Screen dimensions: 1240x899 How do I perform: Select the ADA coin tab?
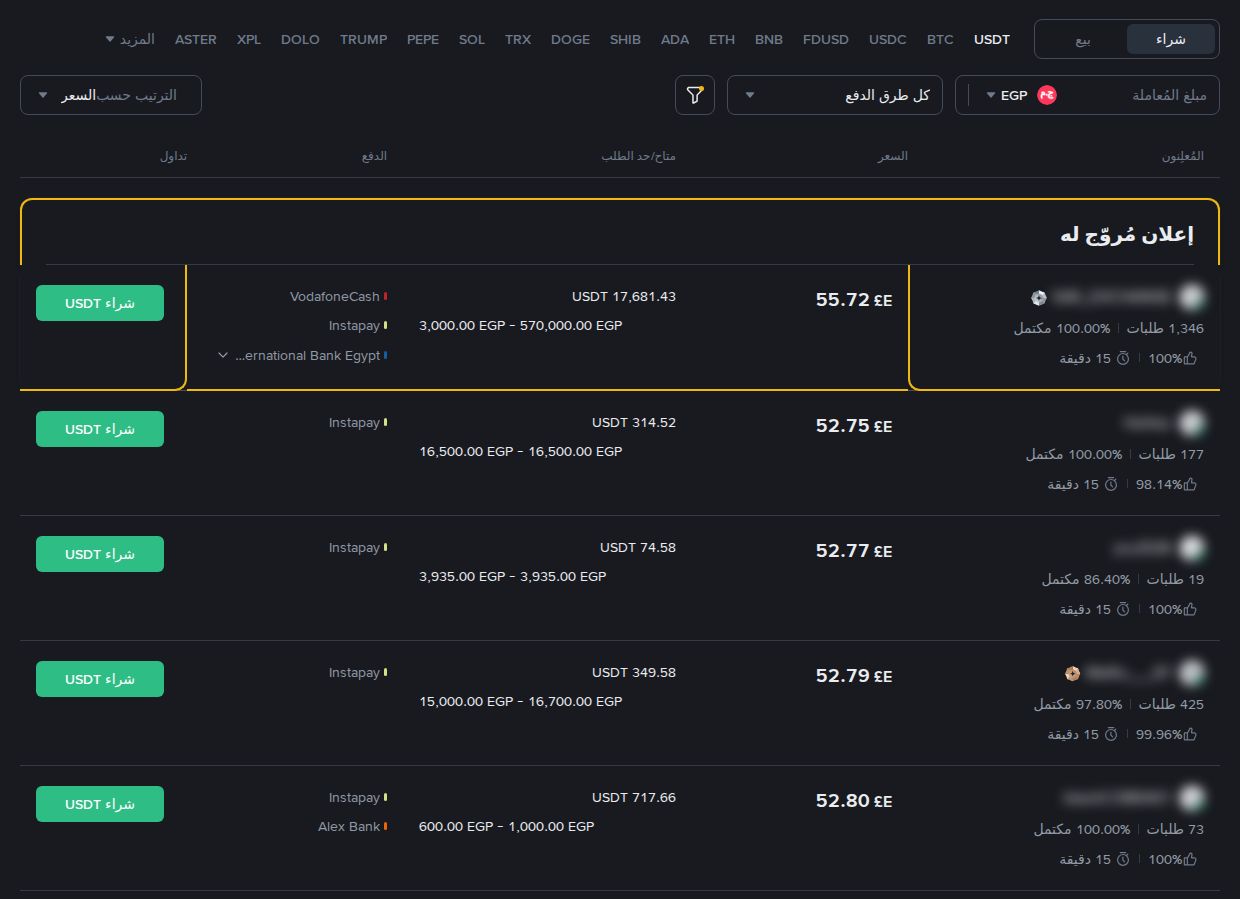[675, 40]
